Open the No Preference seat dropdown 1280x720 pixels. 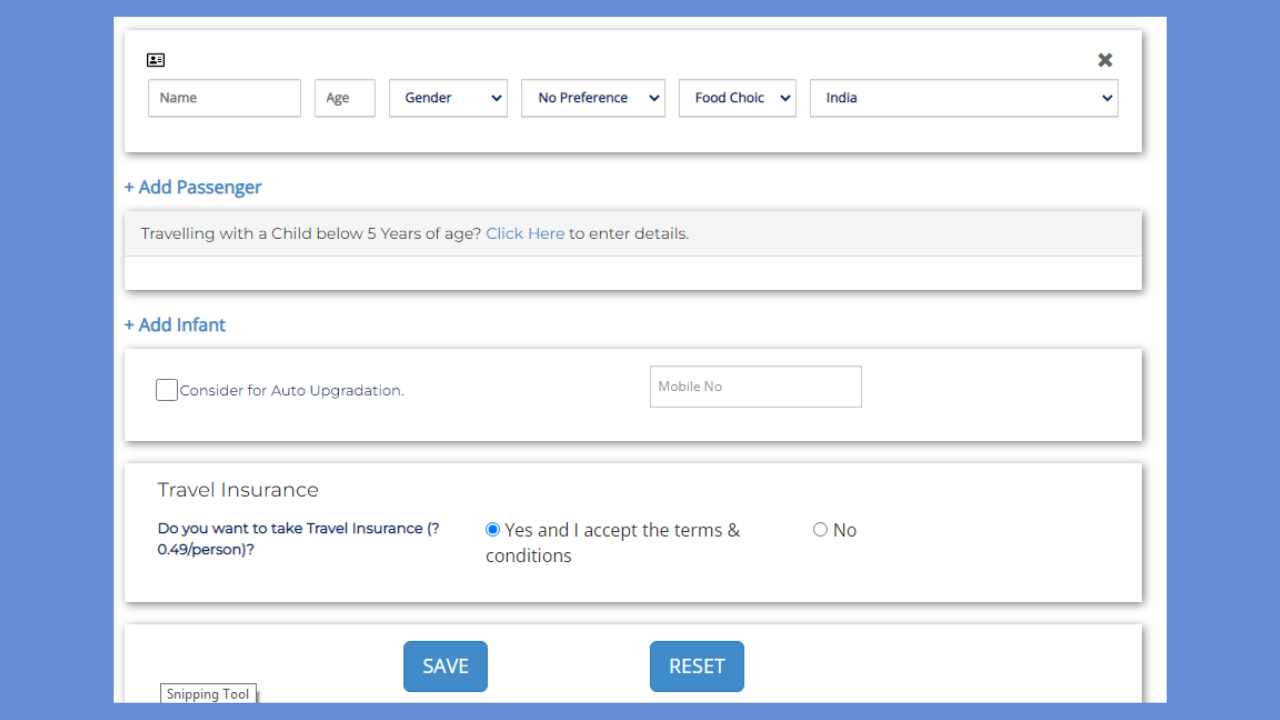click(592, 97)
